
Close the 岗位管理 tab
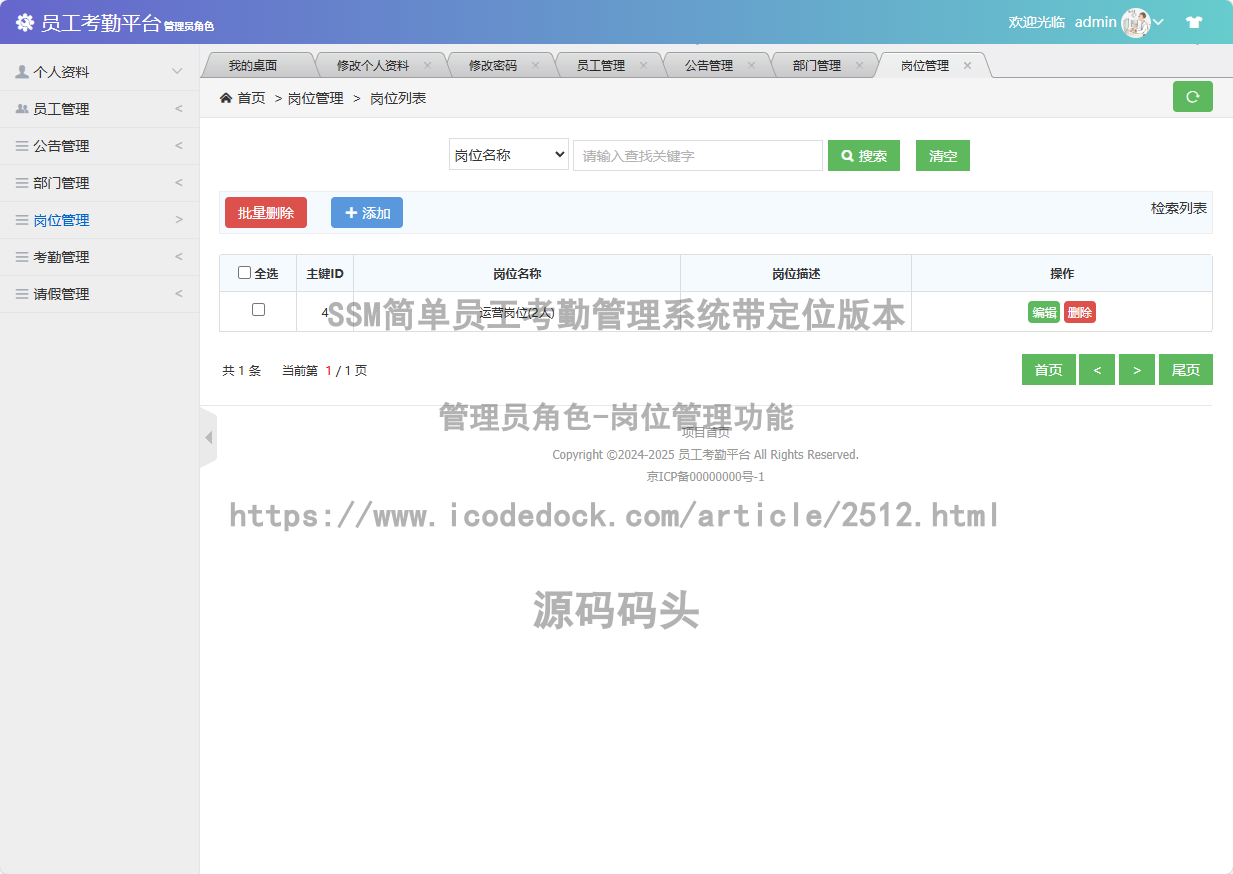tap(967, 65)
